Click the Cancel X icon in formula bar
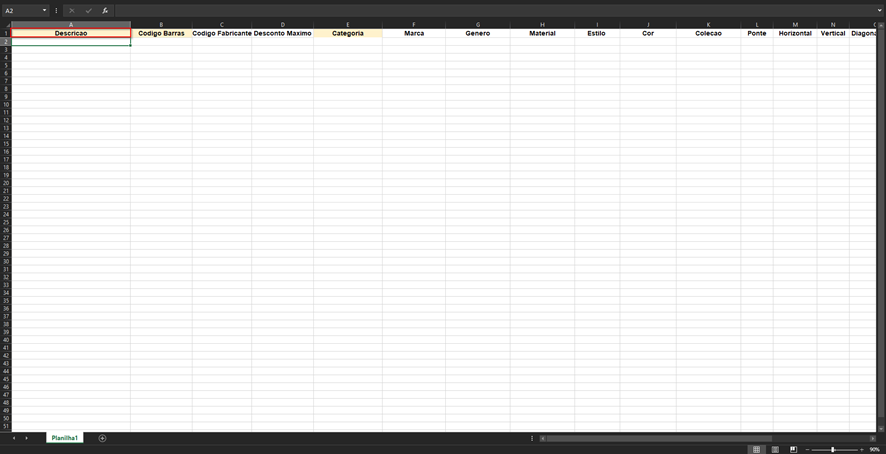This screenshot has width=886, height=454. [72, 10]
